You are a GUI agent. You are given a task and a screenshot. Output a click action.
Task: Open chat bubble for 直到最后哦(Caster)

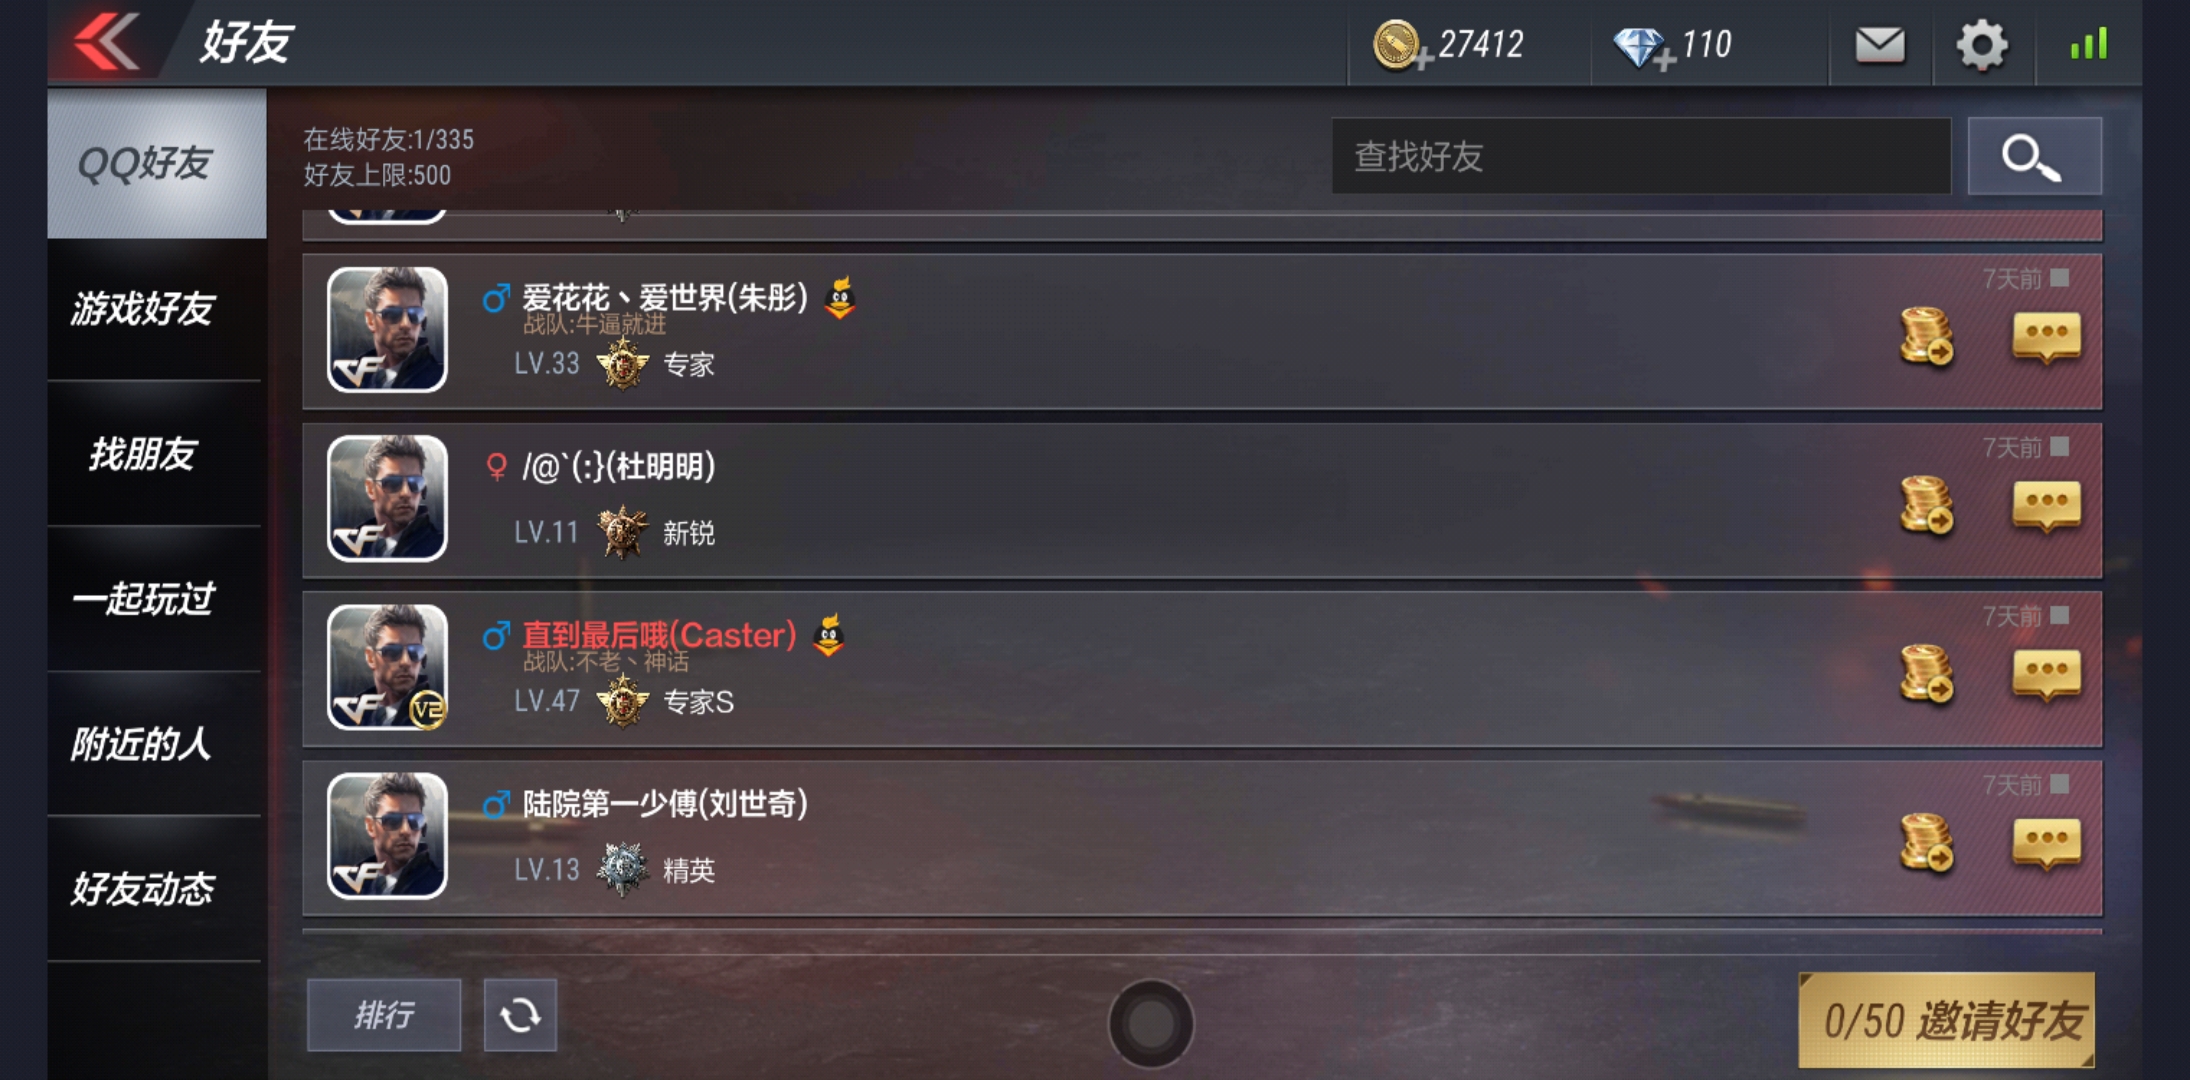coord(2046,675)
